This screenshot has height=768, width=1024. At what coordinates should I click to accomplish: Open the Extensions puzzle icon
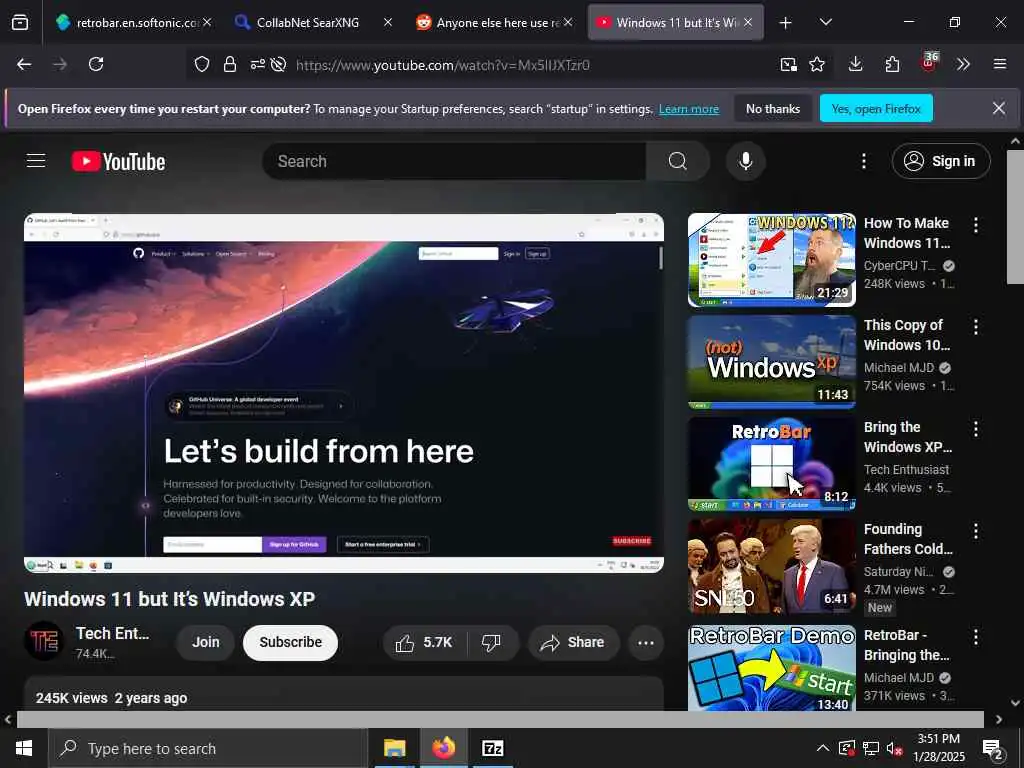[x=892, y=64]
